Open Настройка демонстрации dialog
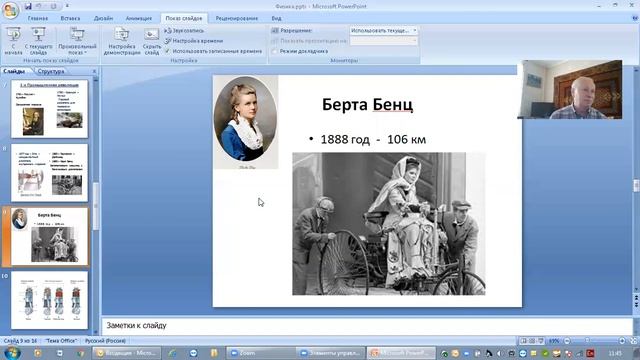 [122, 41]
